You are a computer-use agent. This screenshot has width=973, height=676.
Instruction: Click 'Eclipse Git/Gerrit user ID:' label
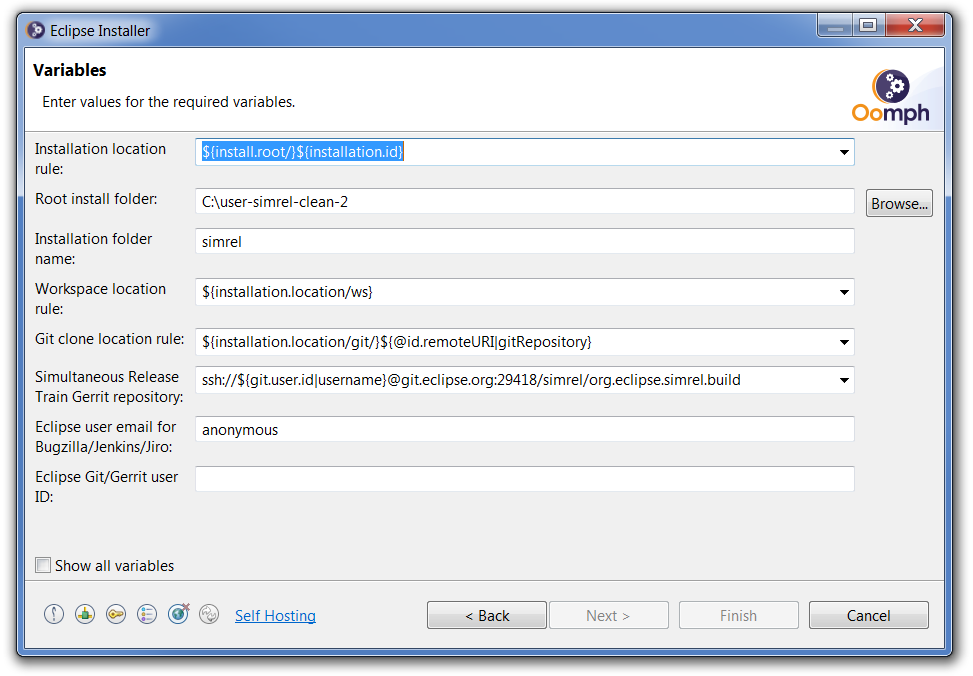point(106,487)
